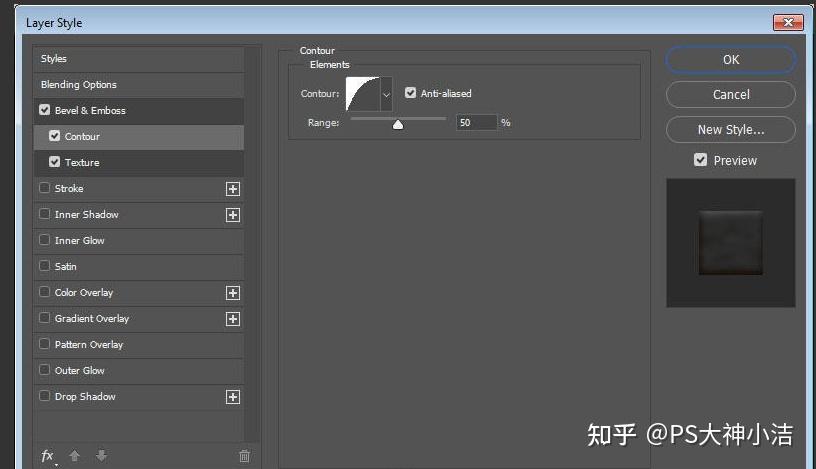Select the Bevel & Emboss row
Viewport: 816px width, 469px height.
coord(139,111)
